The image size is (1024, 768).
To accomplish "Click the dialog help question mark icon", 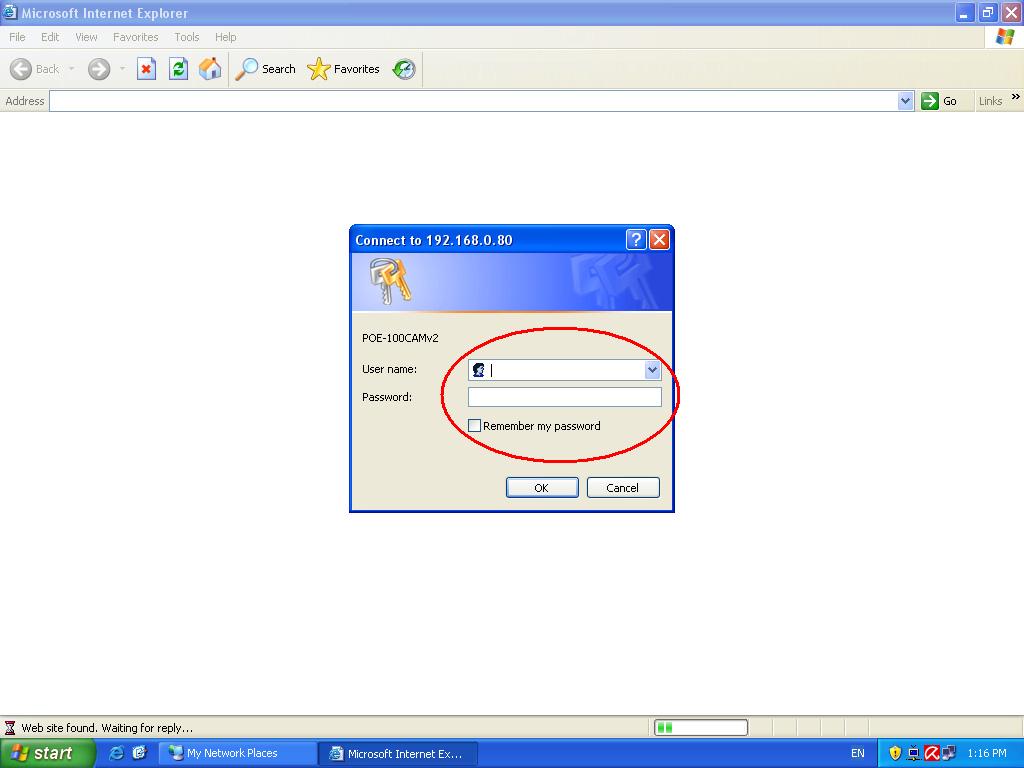I will click(636, 239).
